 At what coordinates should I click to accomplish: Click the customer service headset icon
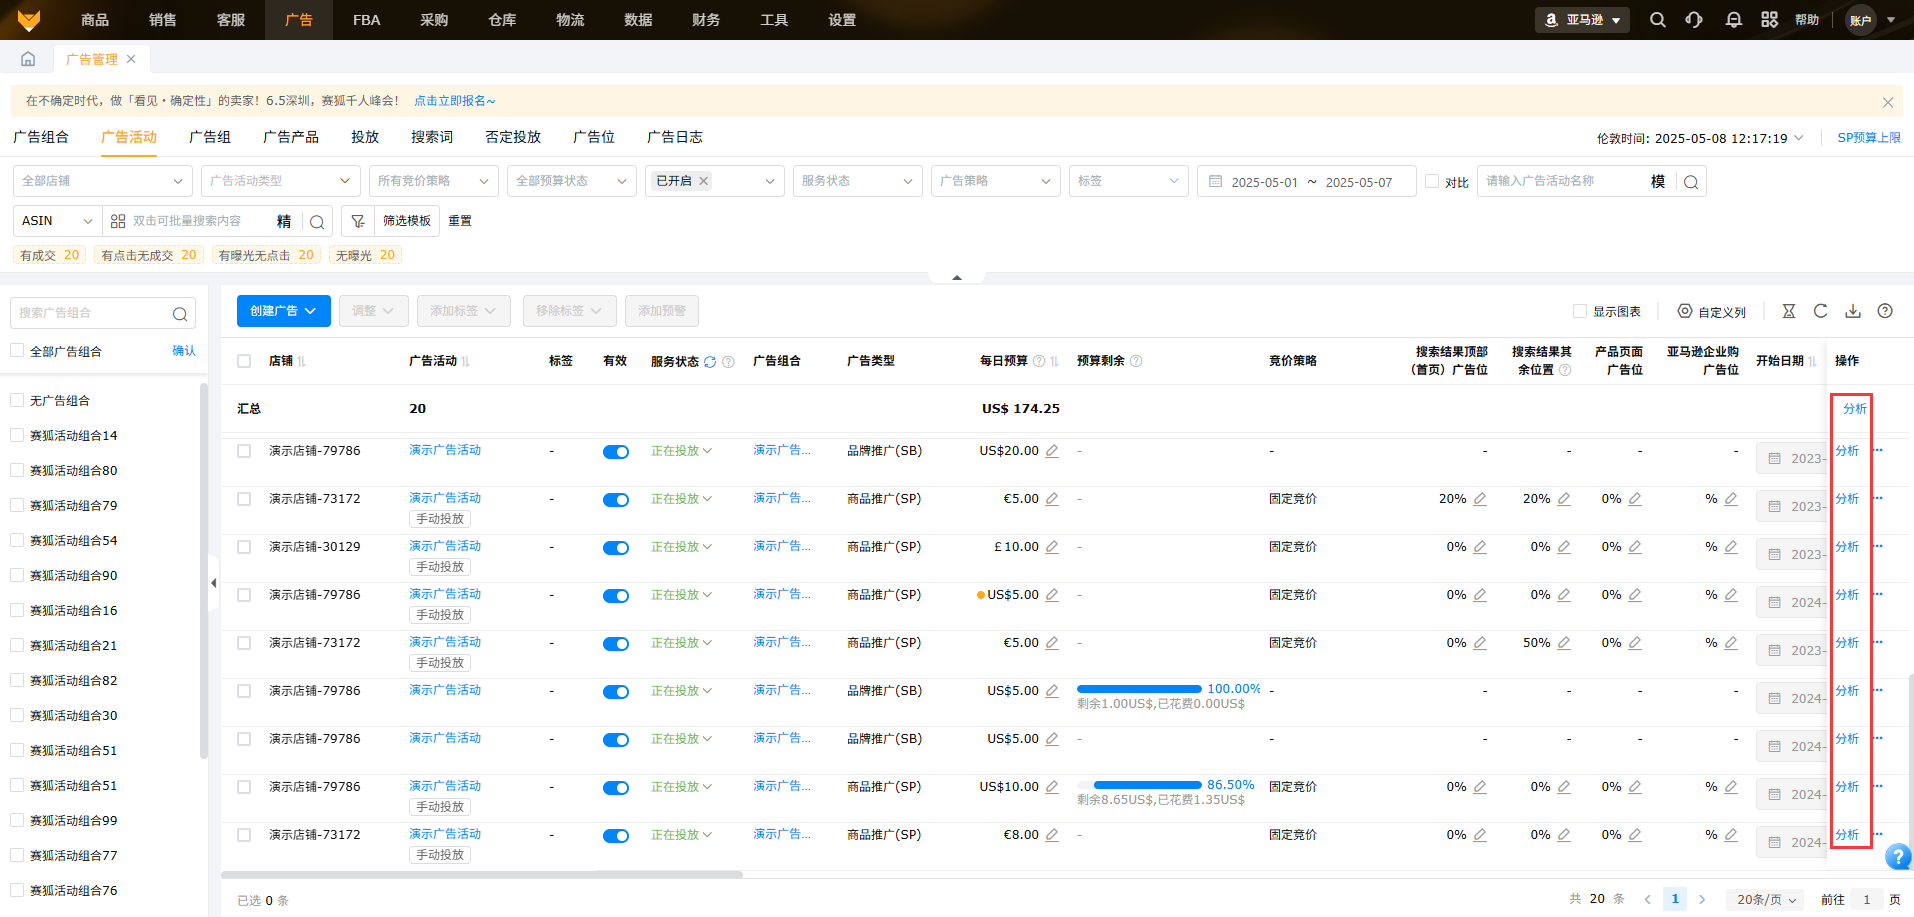pos(1694,20)
